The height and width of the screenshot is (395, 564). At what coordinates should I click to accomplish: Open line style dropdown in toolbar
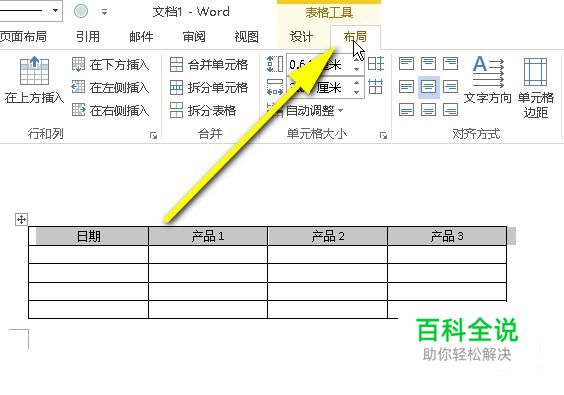point(55,10)
